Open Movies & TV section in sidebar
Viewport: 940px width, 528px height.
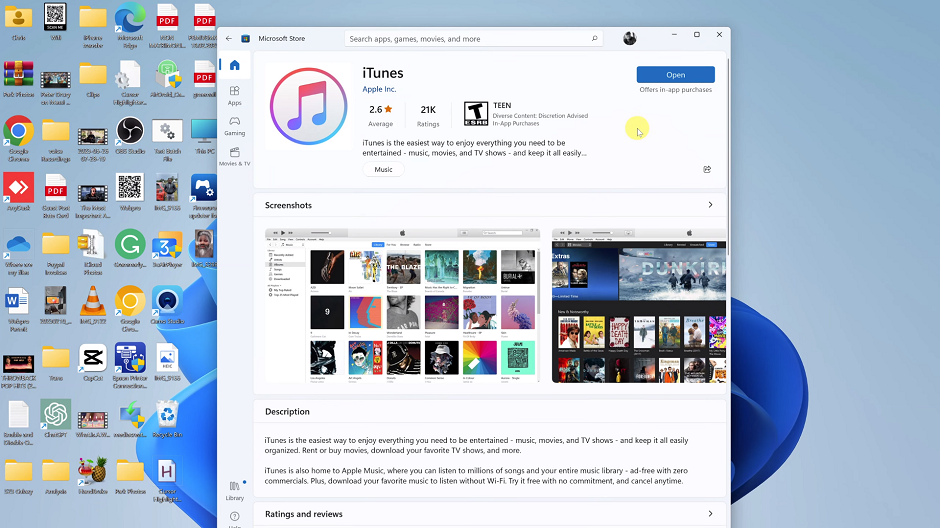click(x=234, y=155)
